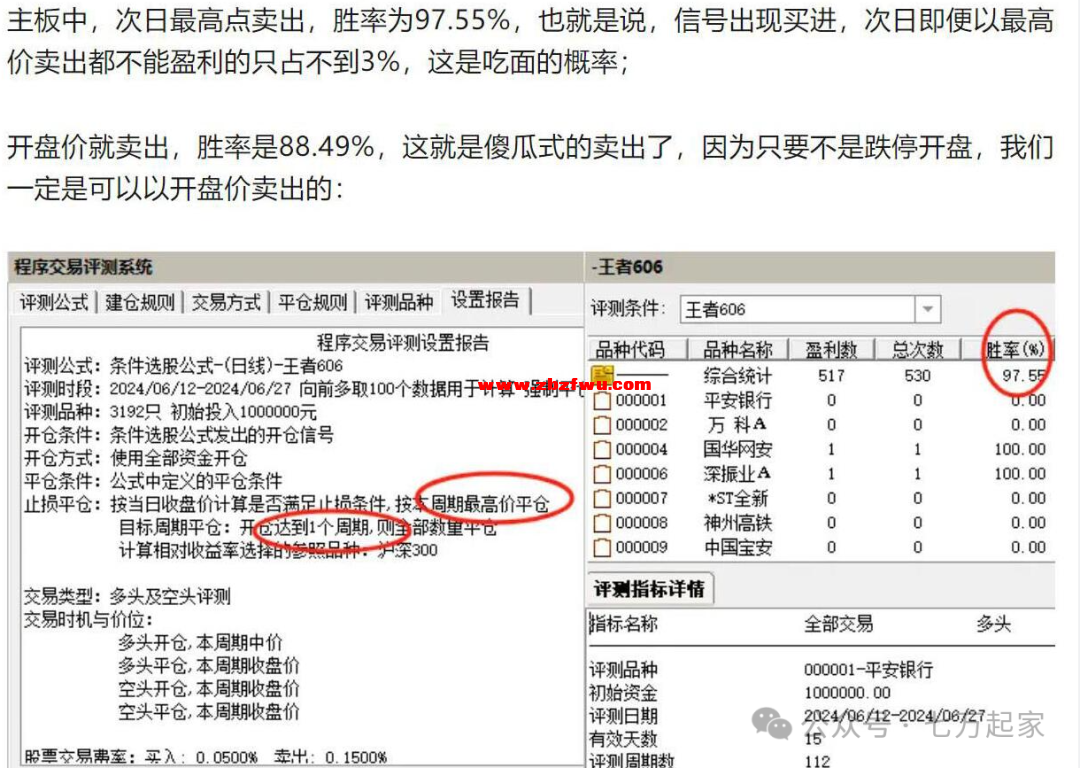The image size is (1080, 768).
Task: Click the icon beside stock code 000008
Action: (x=602, y=523)
